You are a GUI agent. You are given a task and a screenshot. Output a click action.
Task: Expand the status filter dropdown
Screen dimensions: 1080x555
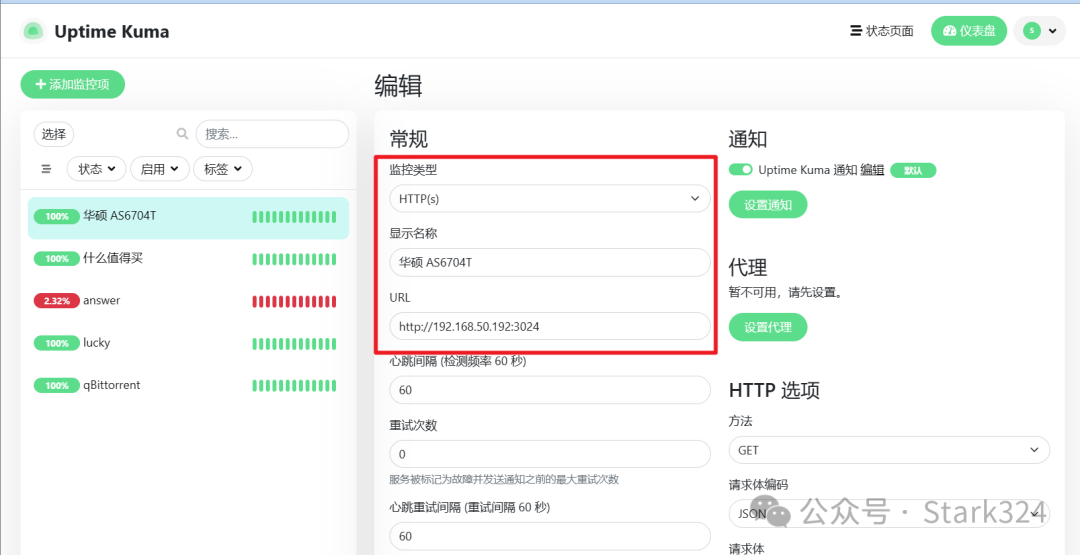point(96,169)
